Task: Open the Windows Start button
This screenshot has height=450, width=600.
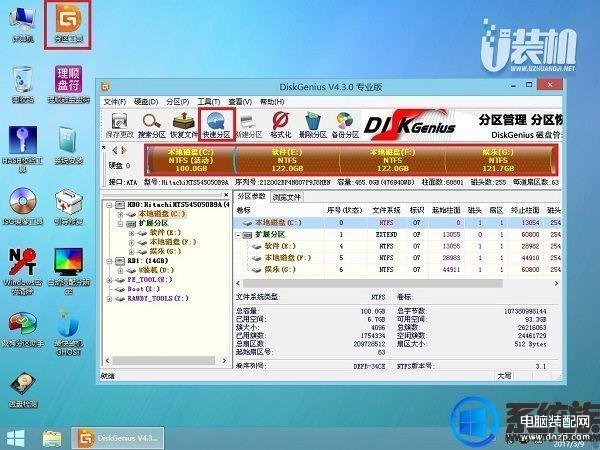Action: 15,438
